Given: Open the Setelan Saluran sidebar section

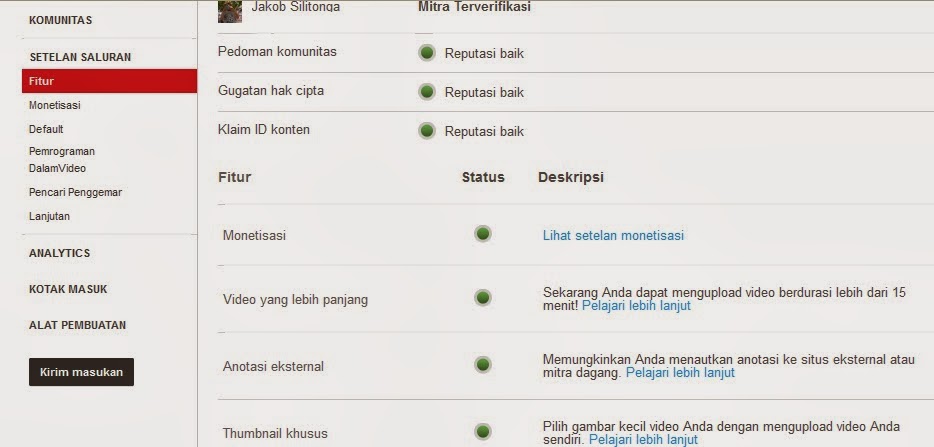Looking at the screenshot, I should coord(80,57).
